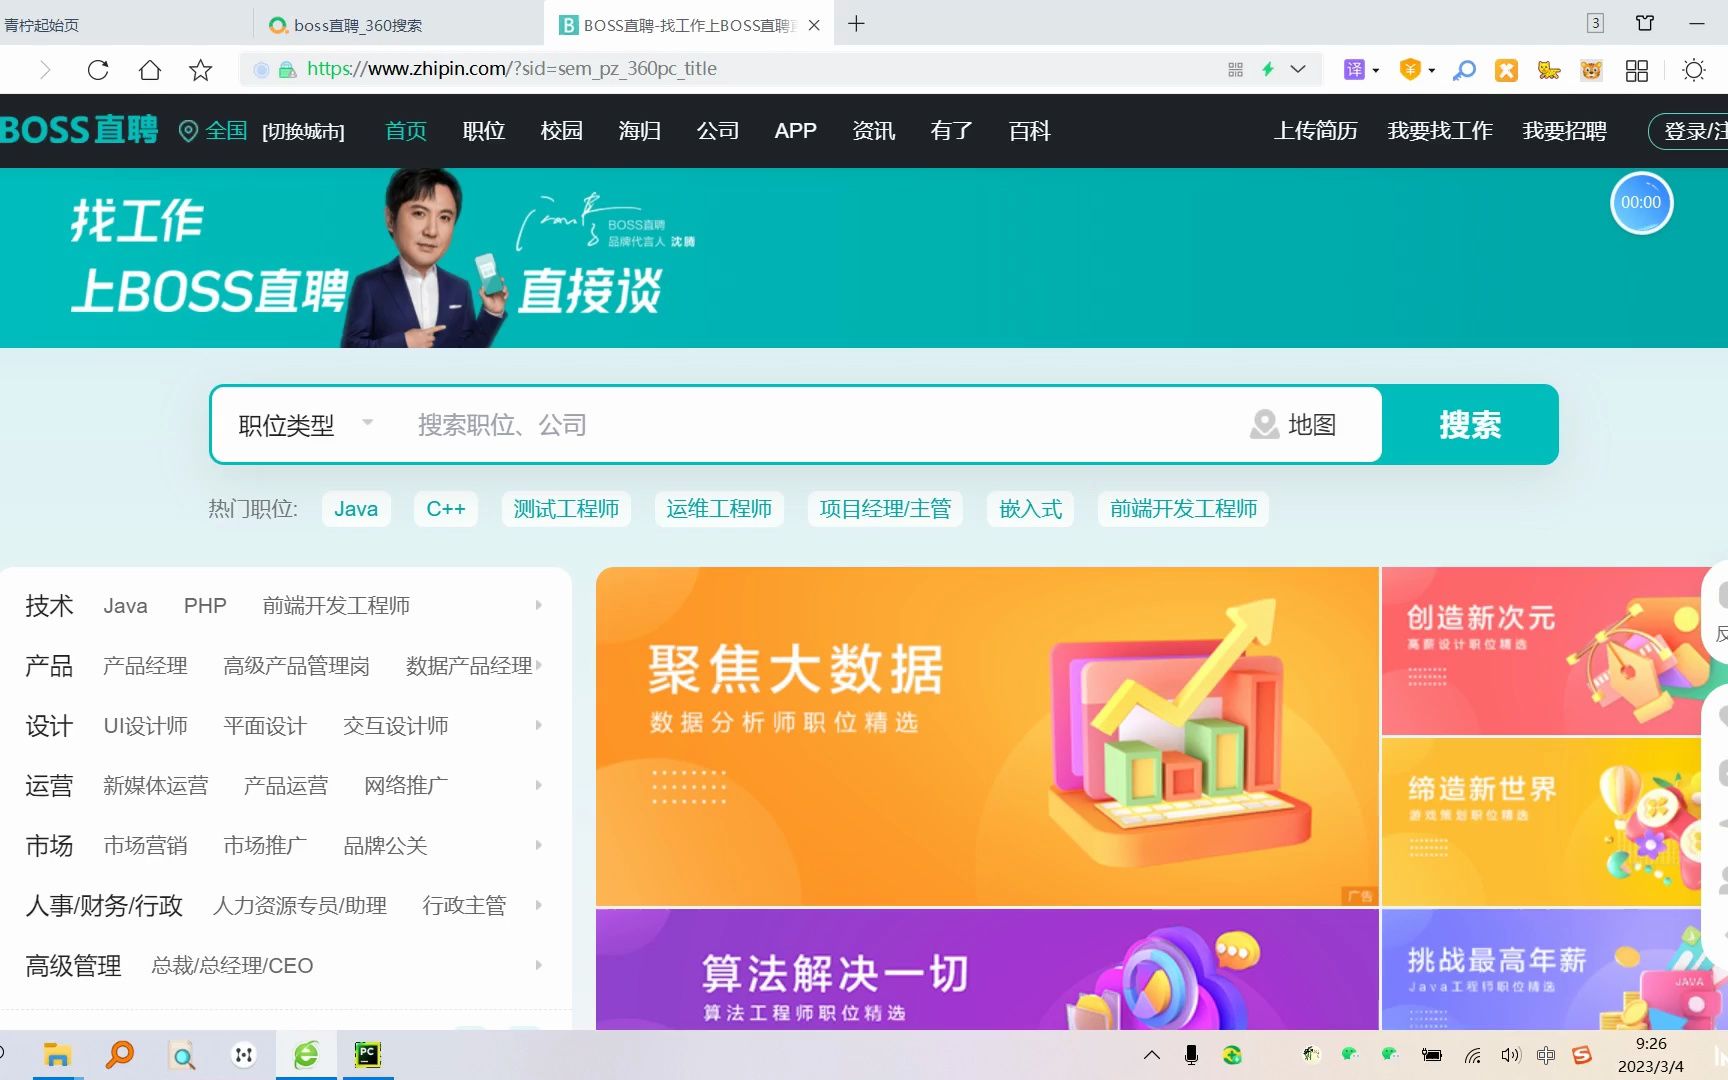Open the 百科 nav item

[x=1030, y=131]
